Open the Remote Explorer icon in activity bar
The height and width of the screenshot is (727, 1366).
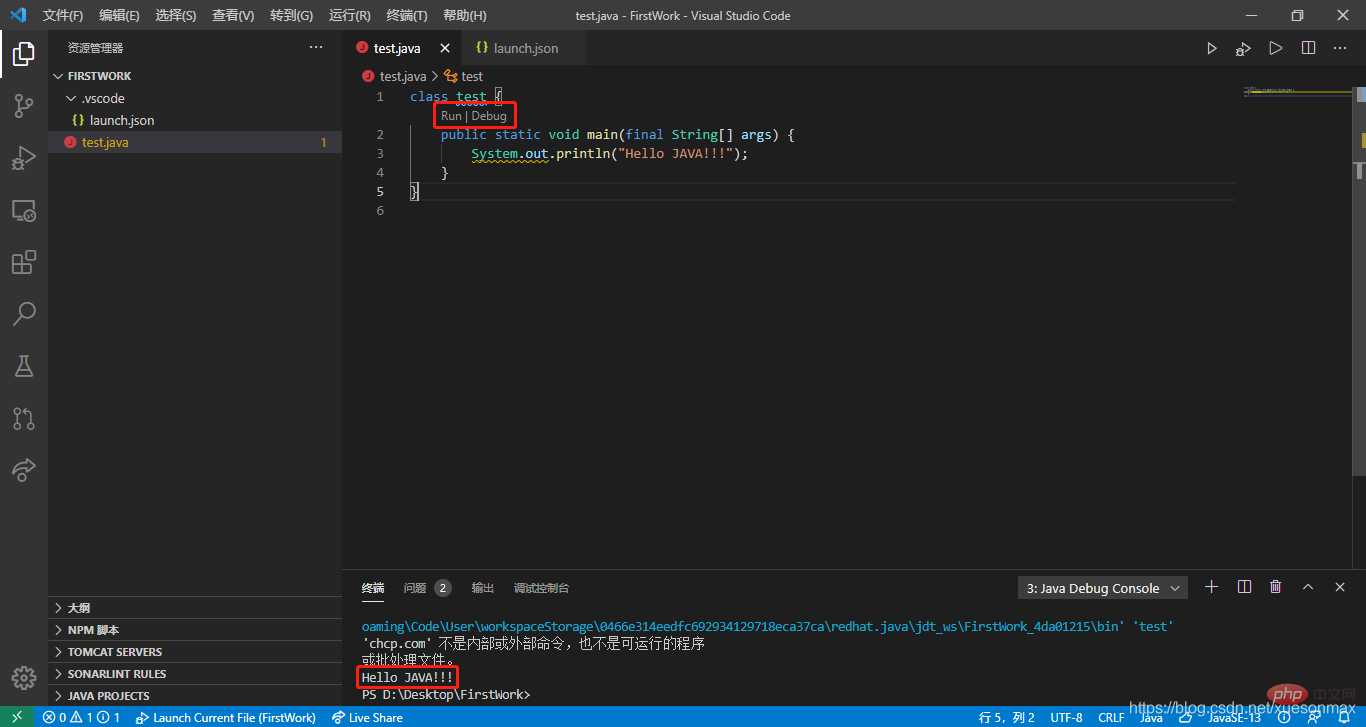click(24, 210)
